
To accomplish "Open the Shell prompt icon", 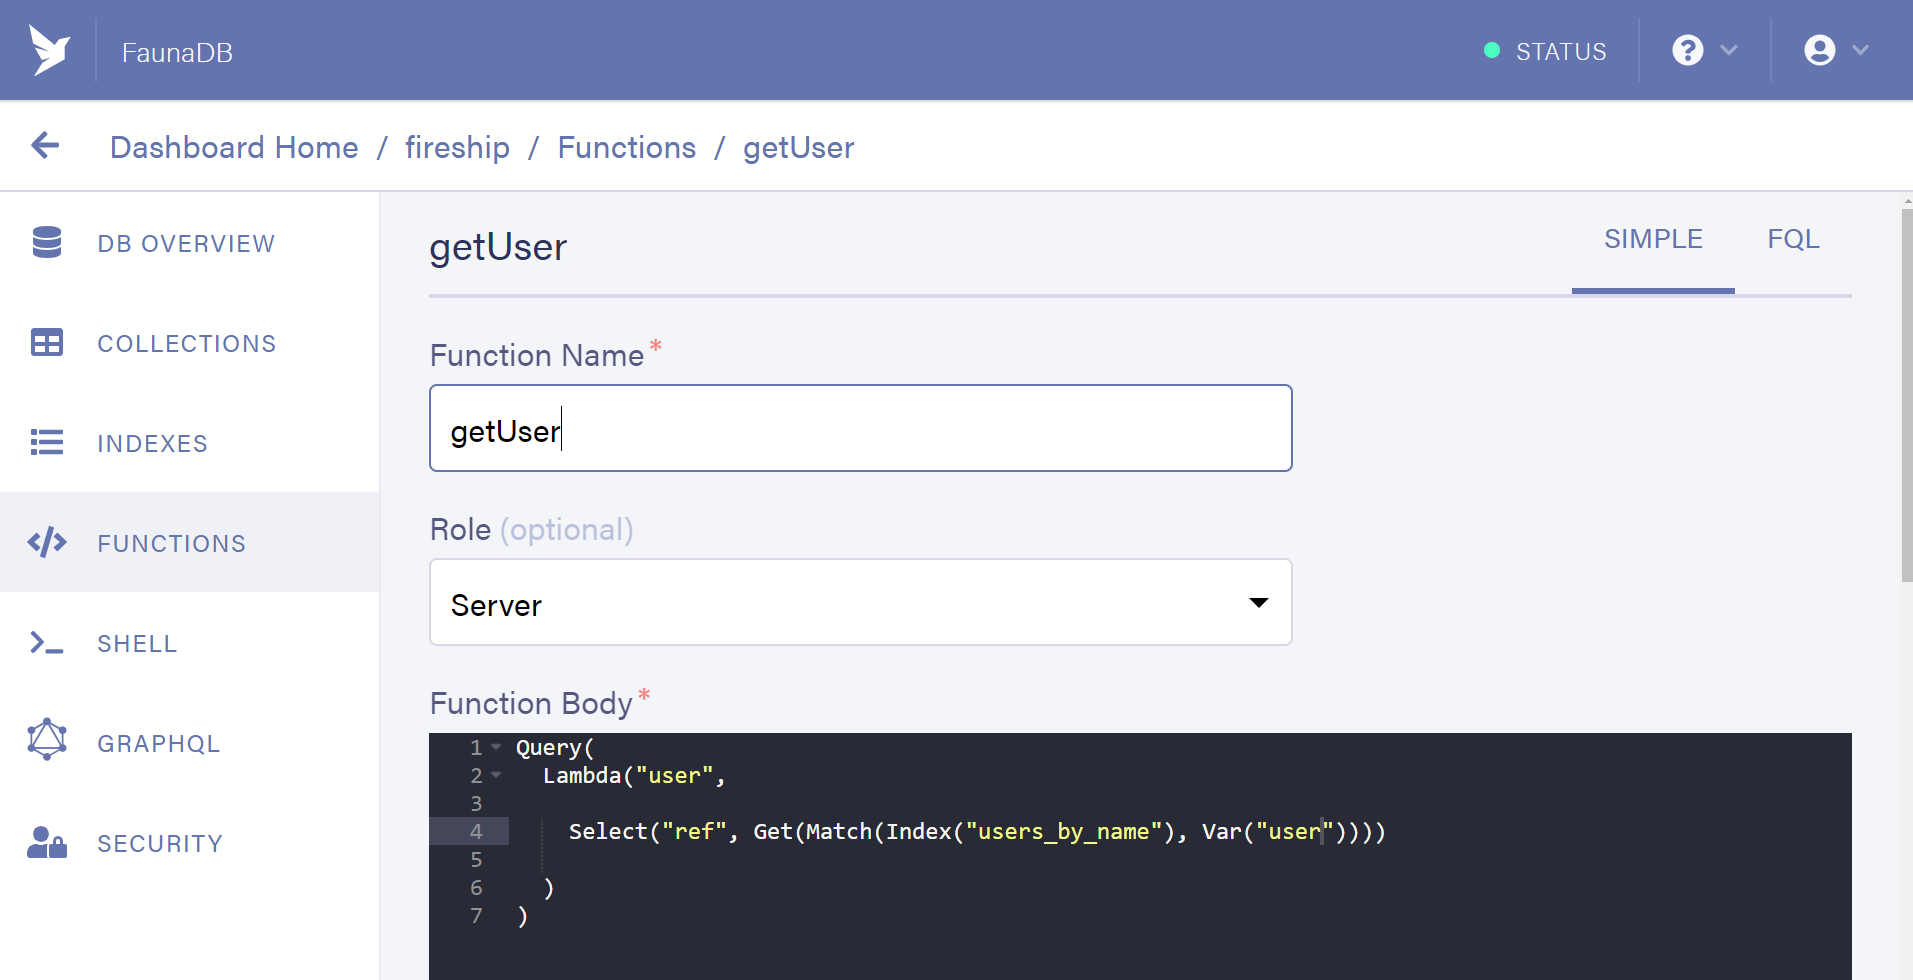I will click(47, 643).
